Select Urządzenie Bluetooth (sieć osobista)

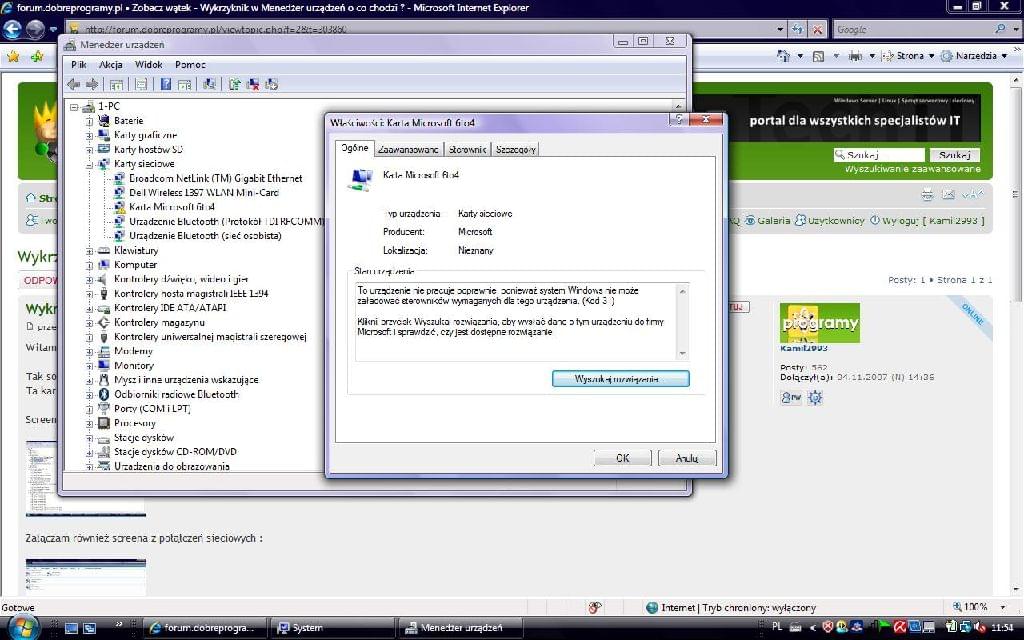tap(205, 236)
